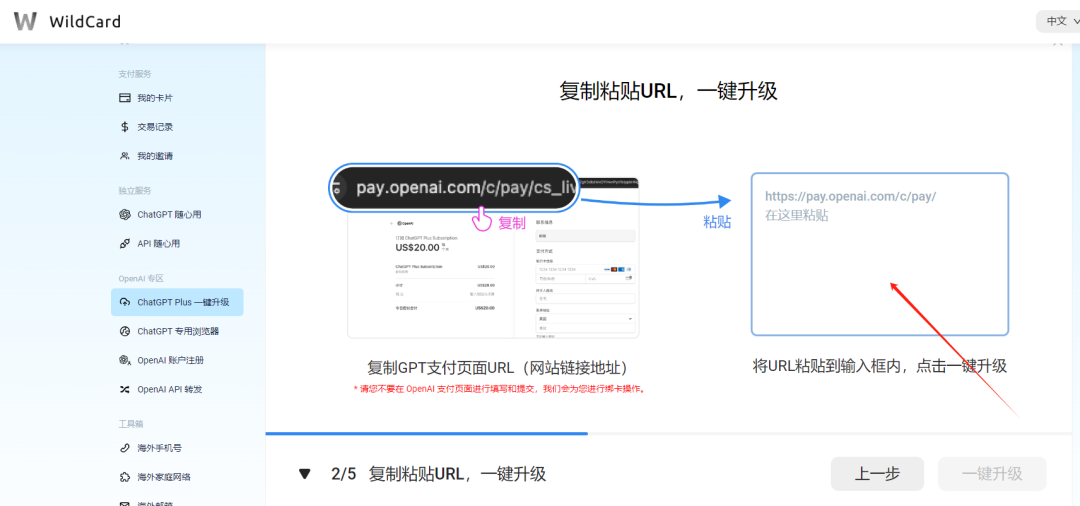
Task: Click the people icon beside 我的邀请
Action: (x=125, y=156)
